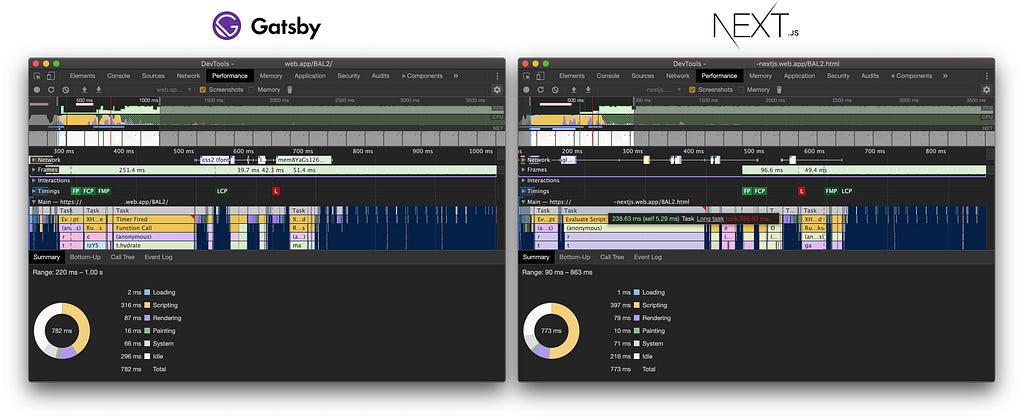
Task: Open the kebab menu in Gatsby DevTools
Action: click(x=497, y=76)
